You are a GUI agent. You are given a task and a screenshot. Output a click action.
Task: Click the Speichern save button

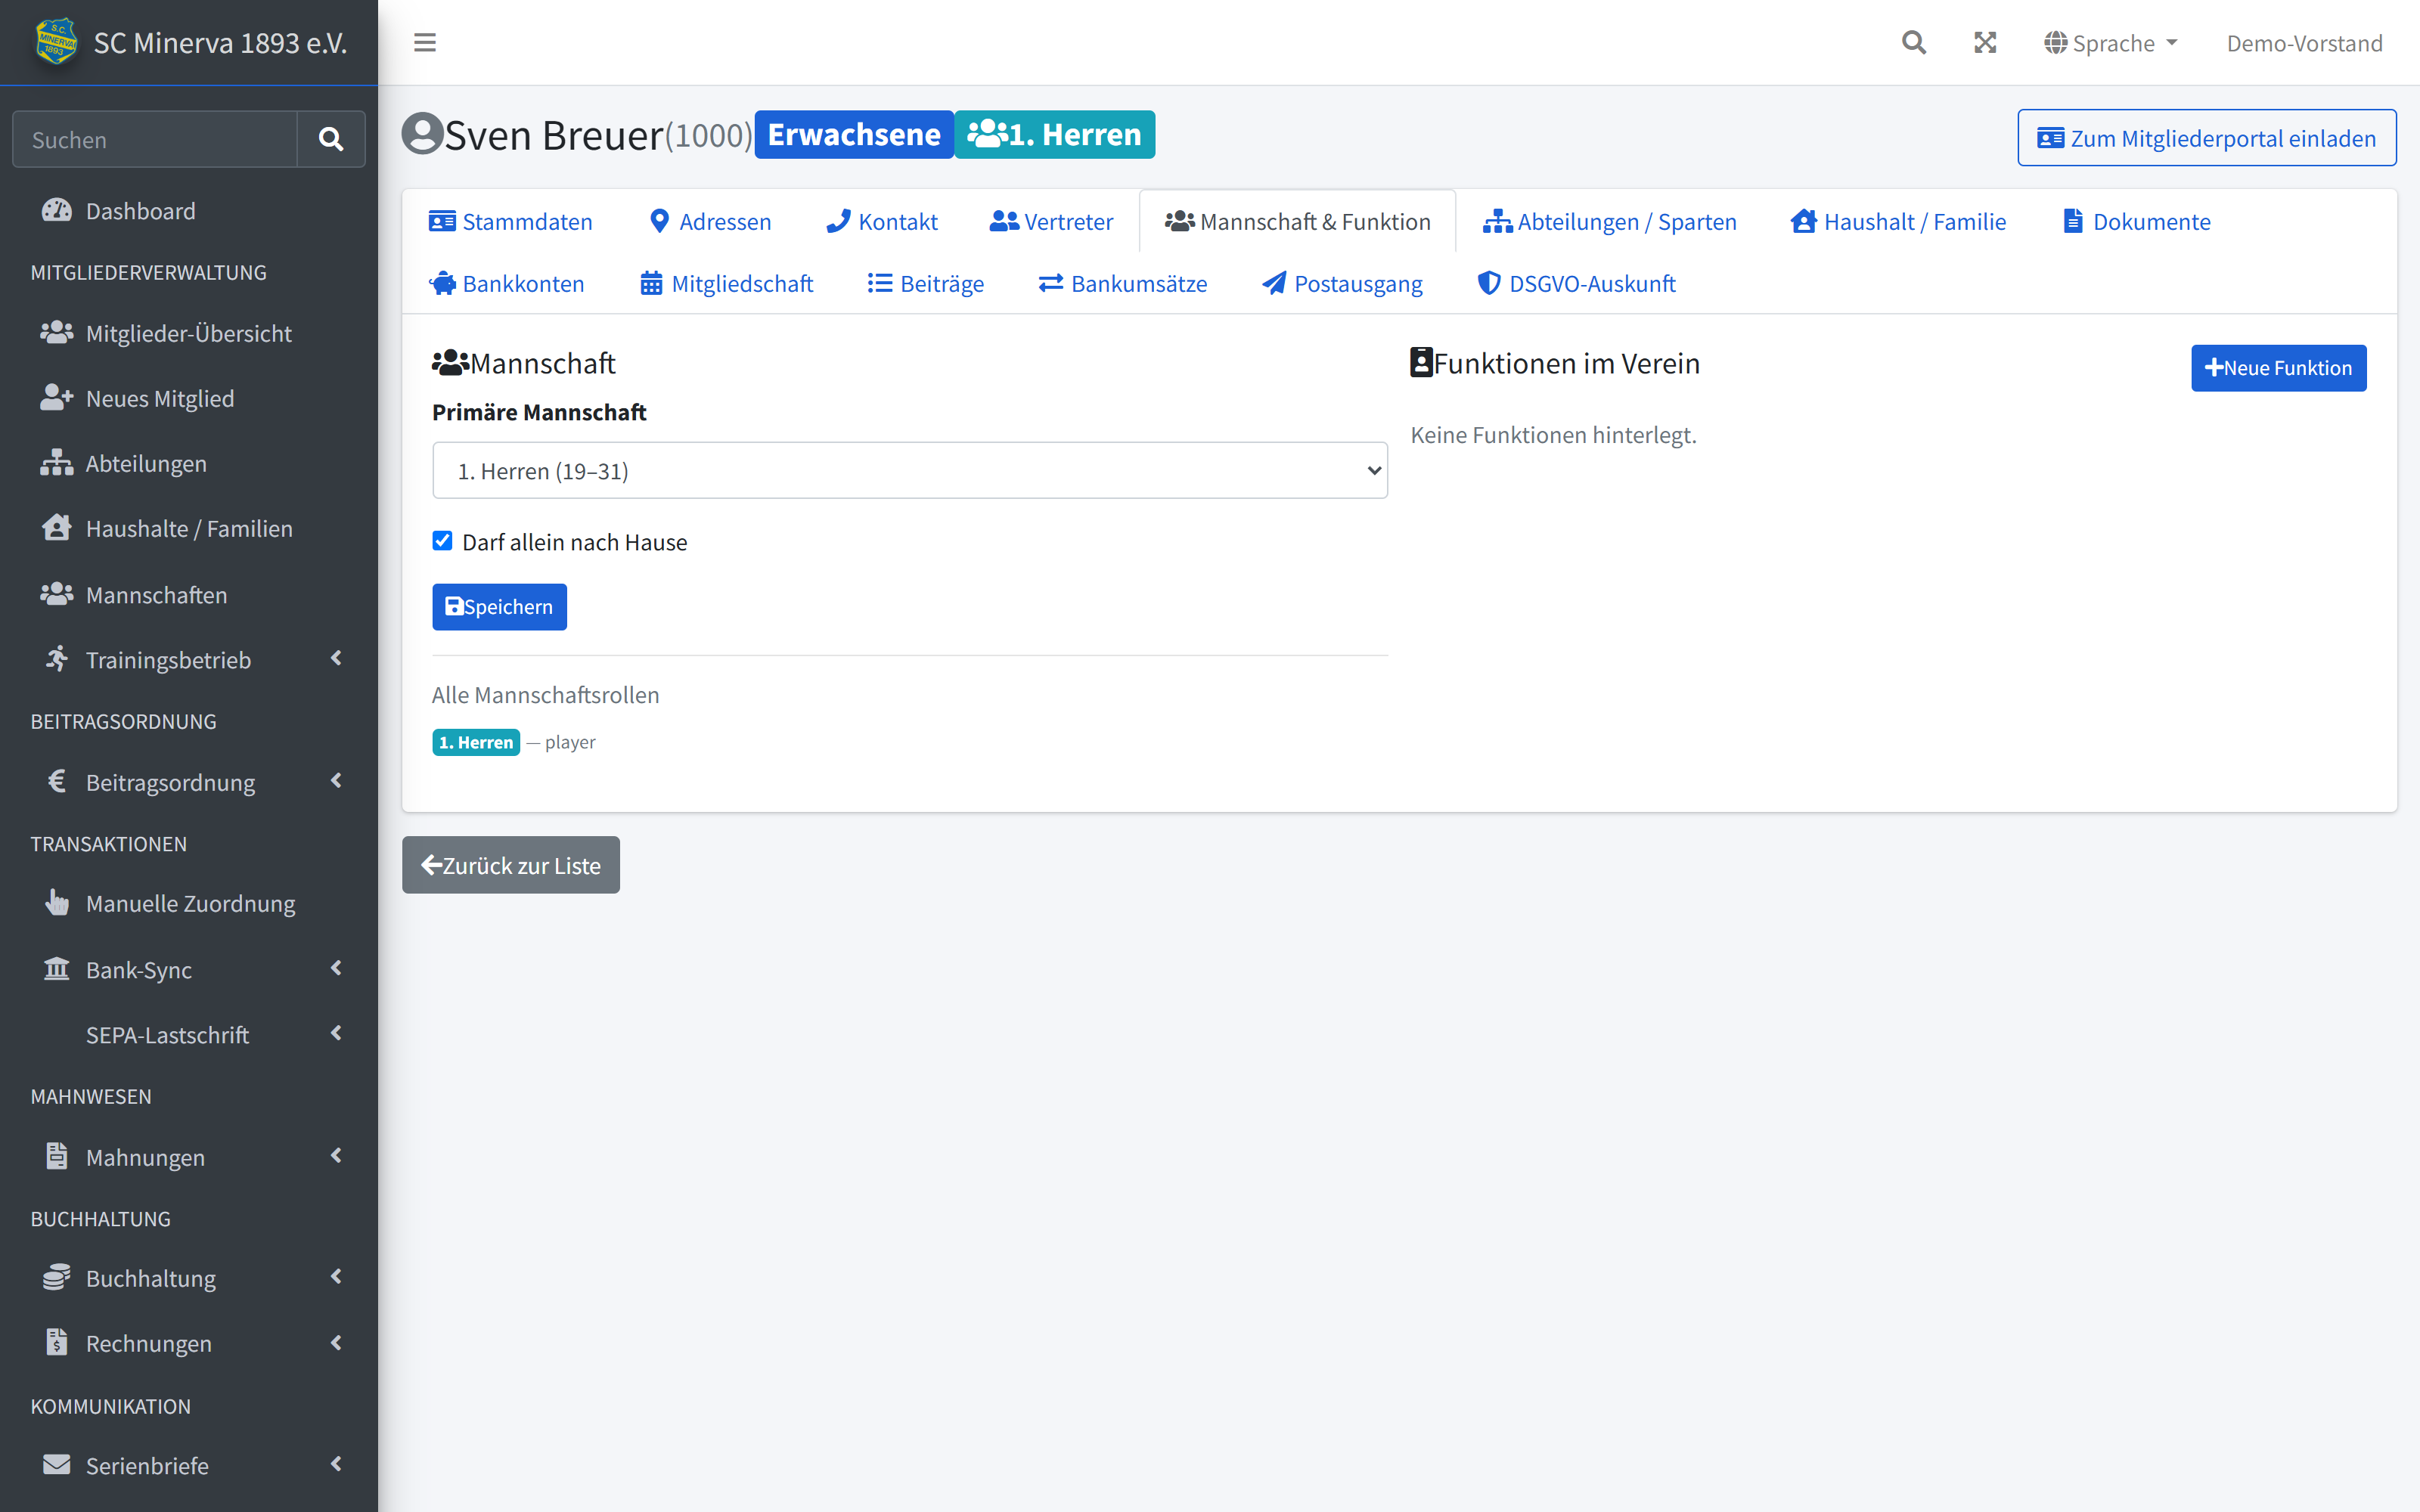pyautogui.click(x=499, y=606)
